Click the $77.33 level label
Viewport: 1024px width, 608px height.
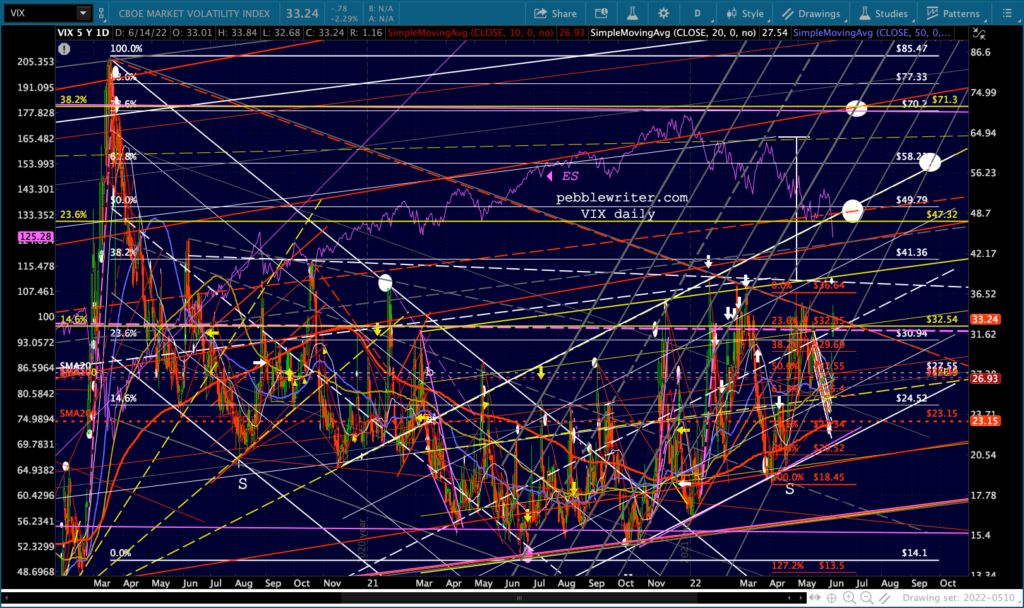tap(912, 76)
